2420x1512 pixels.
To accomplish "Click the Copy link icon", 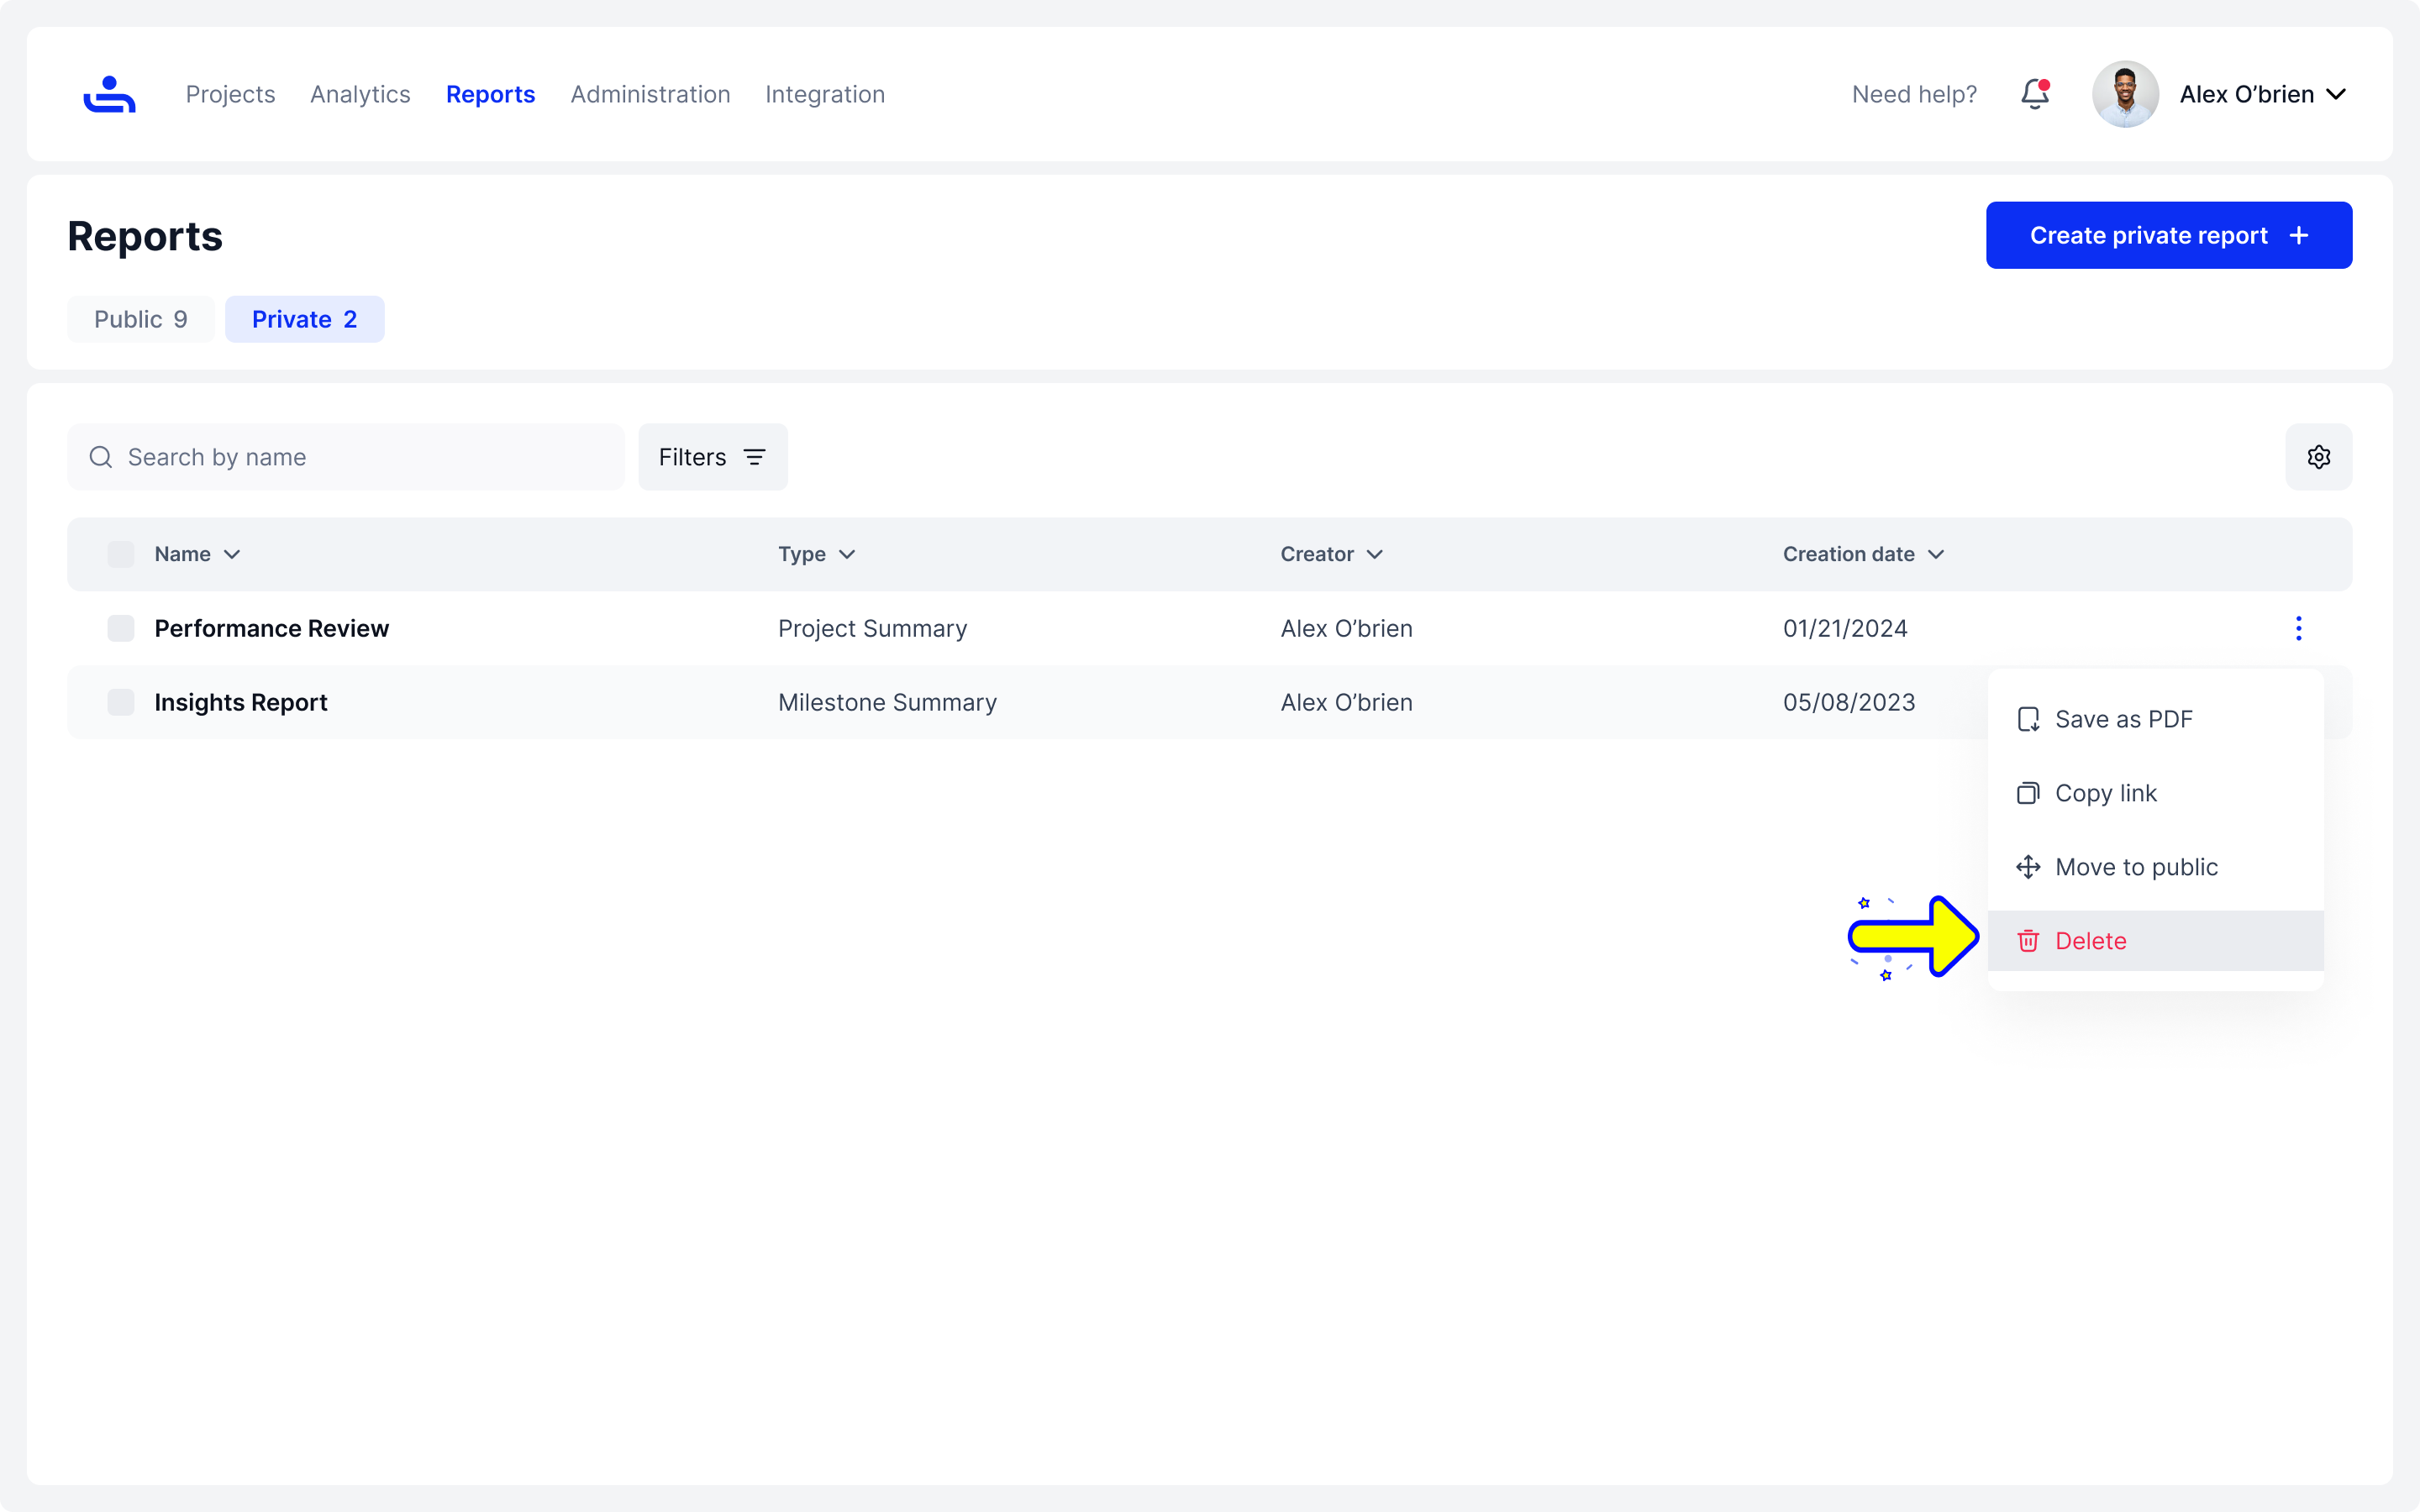I will (x=2028, y=793).
